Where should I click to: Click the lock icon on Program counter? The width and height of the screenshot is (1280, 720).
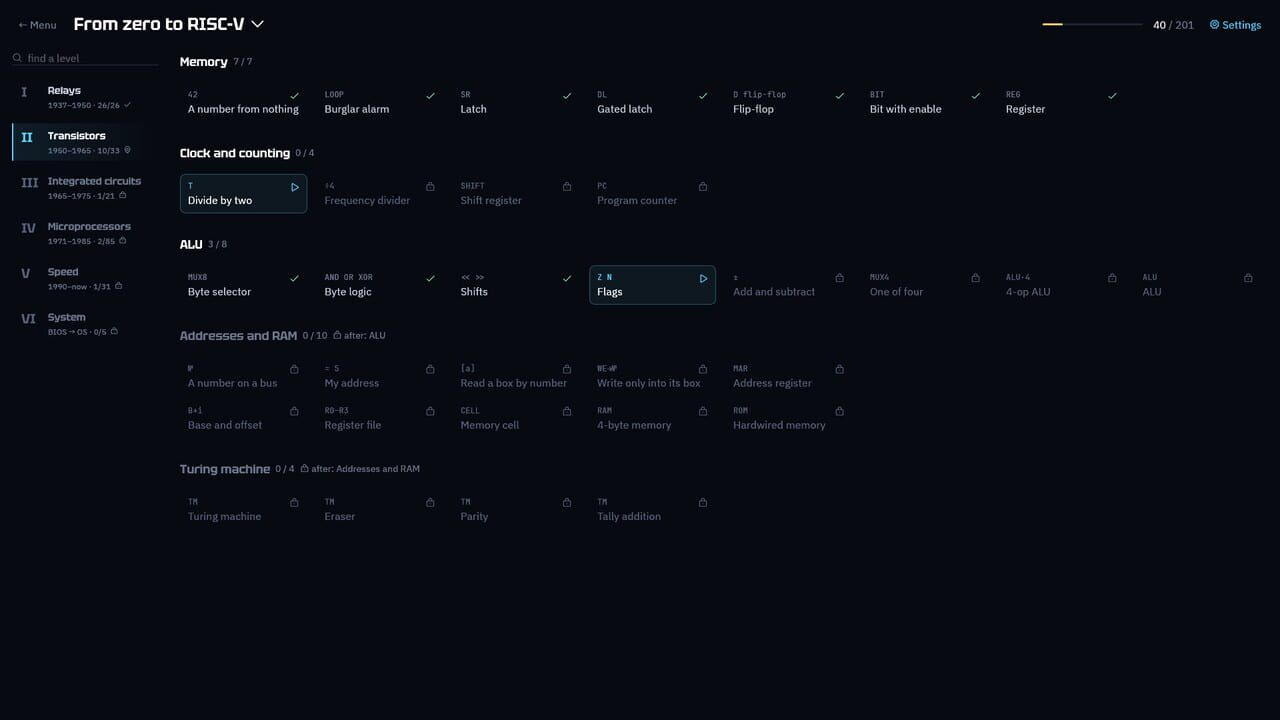pos(703,187)
